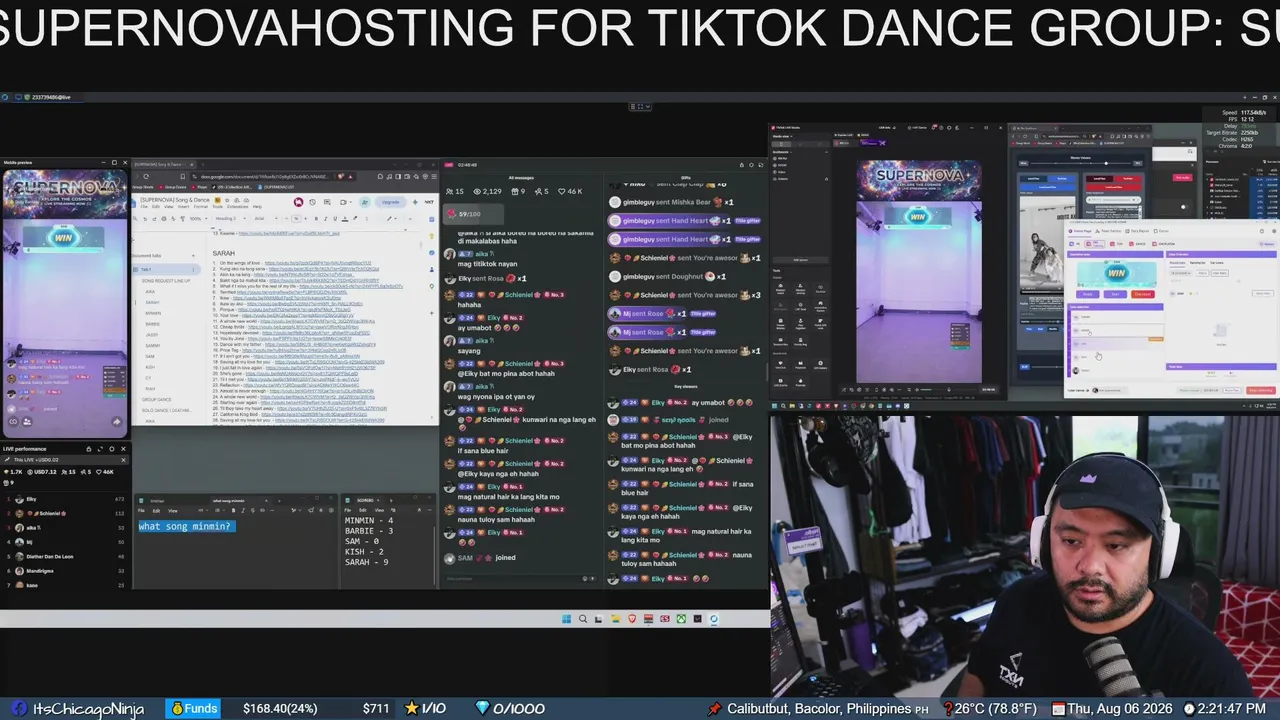This screenshot has width=1280, height=720.
Task: Open the 'On the wings of love' YouTube link
Action: 318,263
